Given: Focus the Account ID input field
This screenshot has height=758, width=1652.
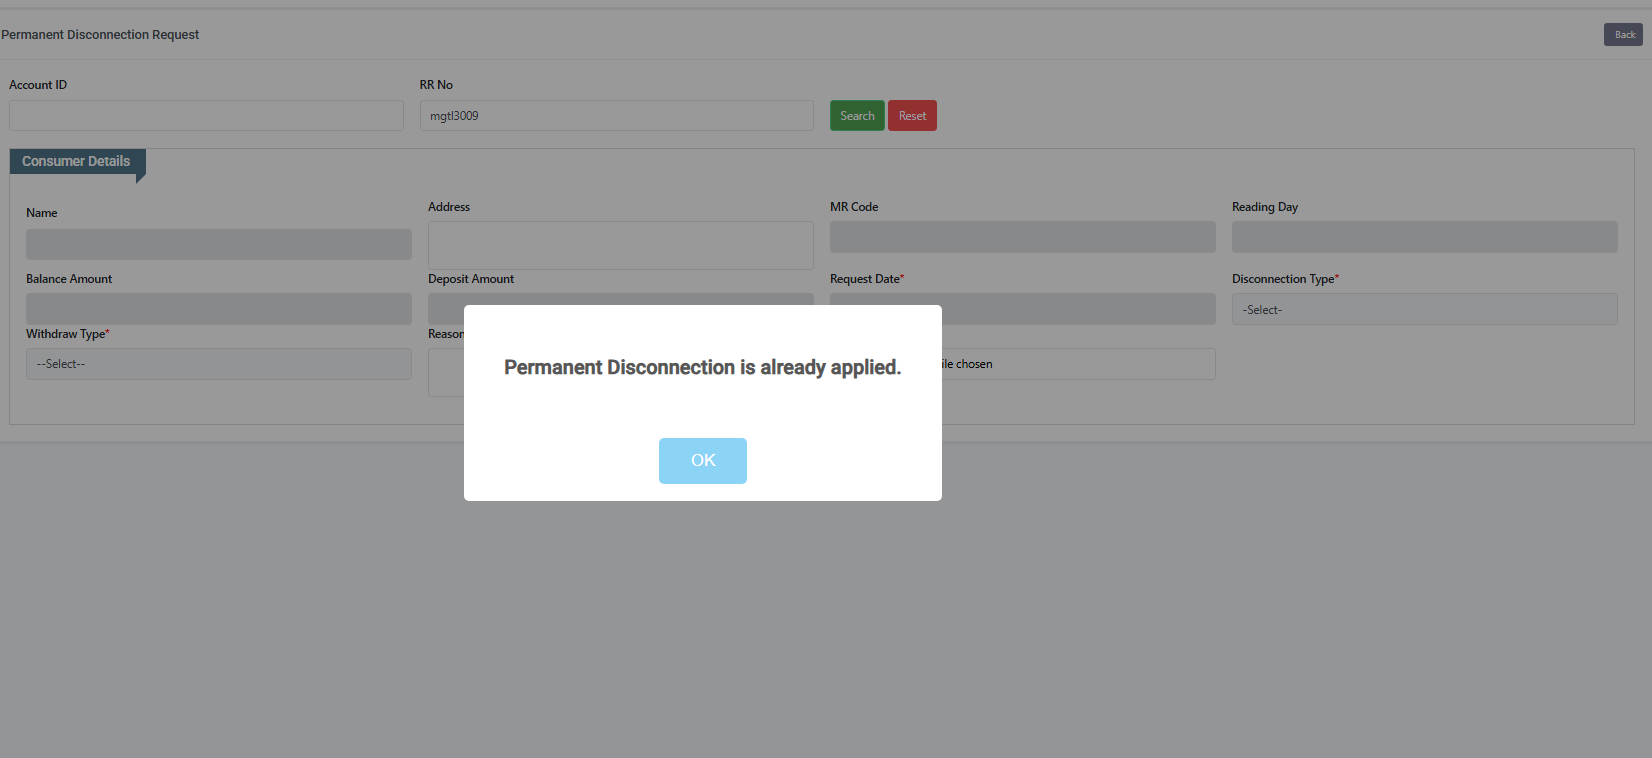Looking at the screenshot, I should pos(206,116).
